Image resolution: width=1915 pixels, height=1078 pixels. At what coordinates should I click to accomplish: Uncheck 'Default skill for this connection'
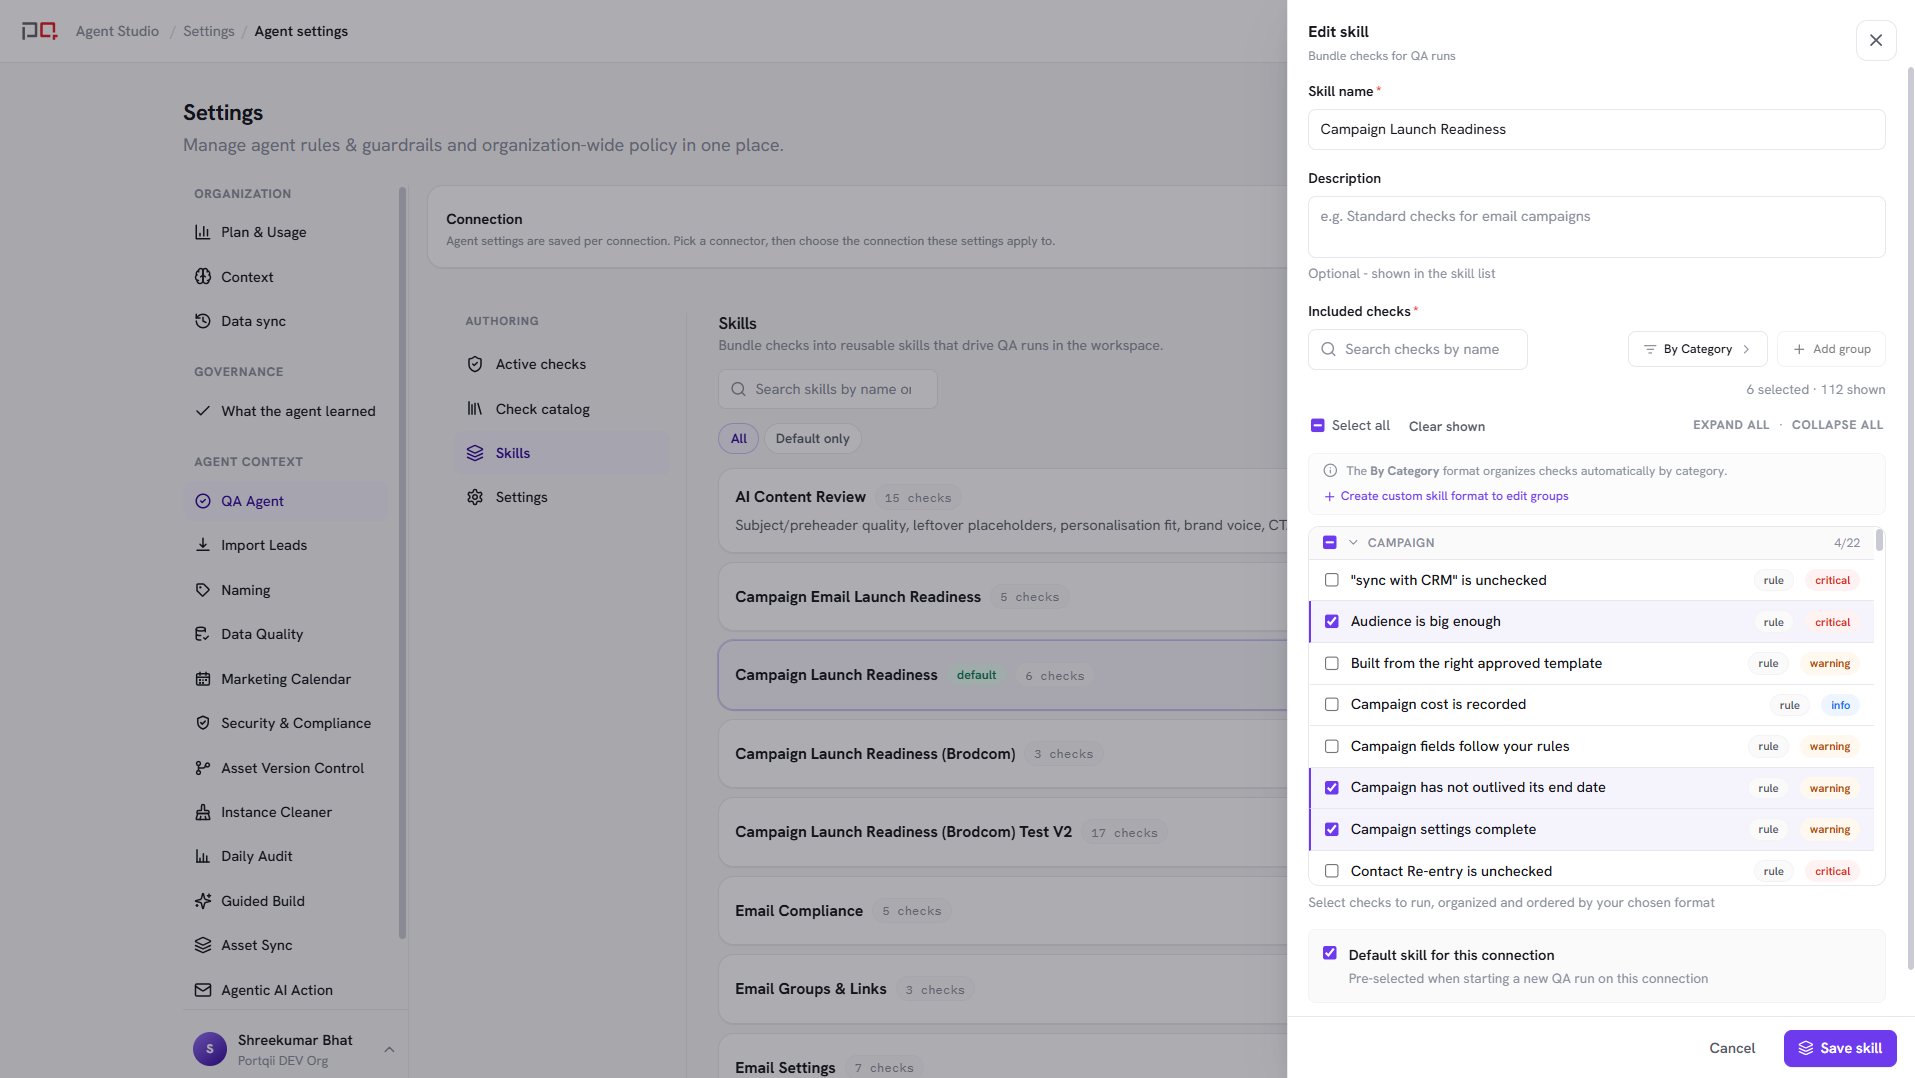click(x=1330, y=953)
